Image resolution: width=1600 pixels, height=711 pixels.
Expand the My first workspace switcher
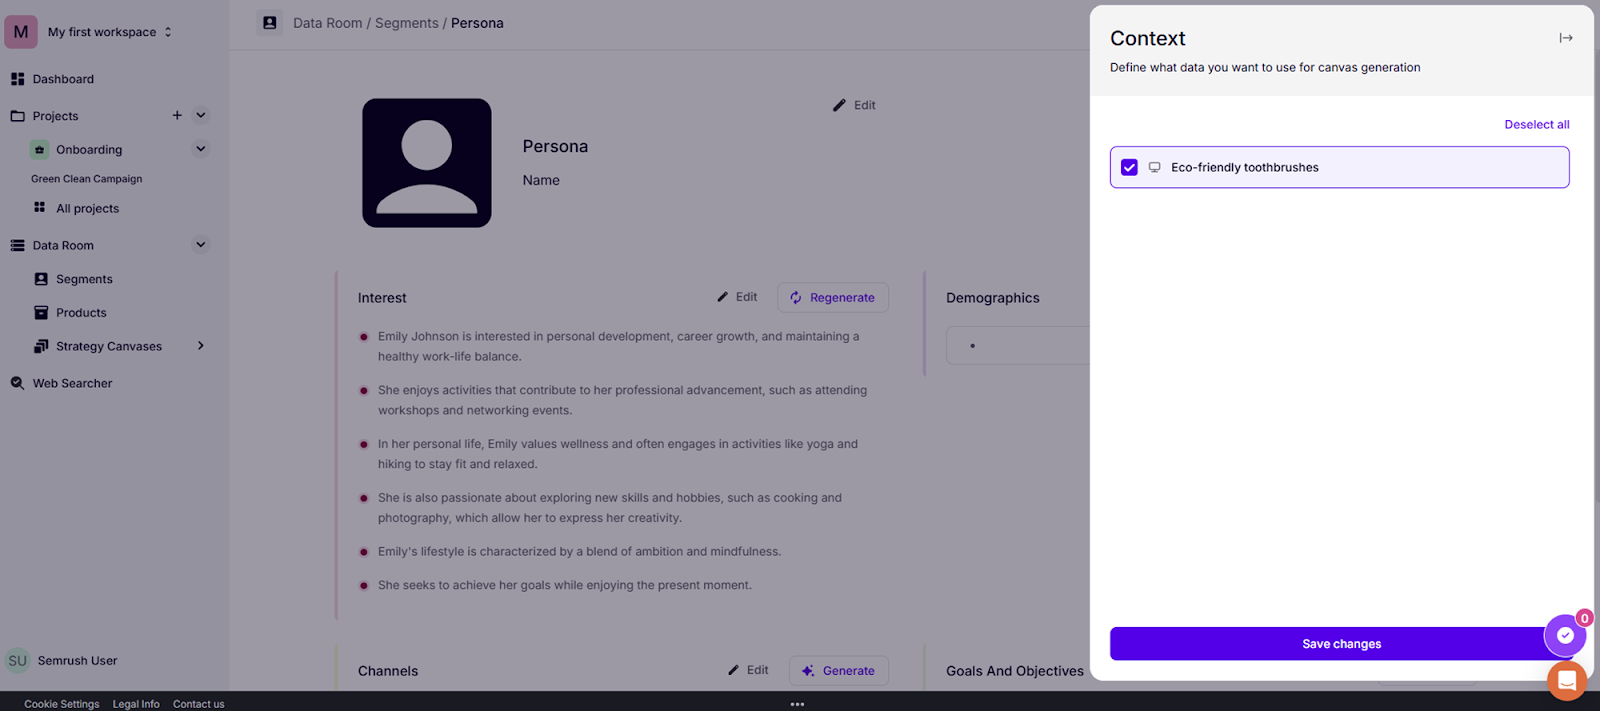[x=168, y=32]
